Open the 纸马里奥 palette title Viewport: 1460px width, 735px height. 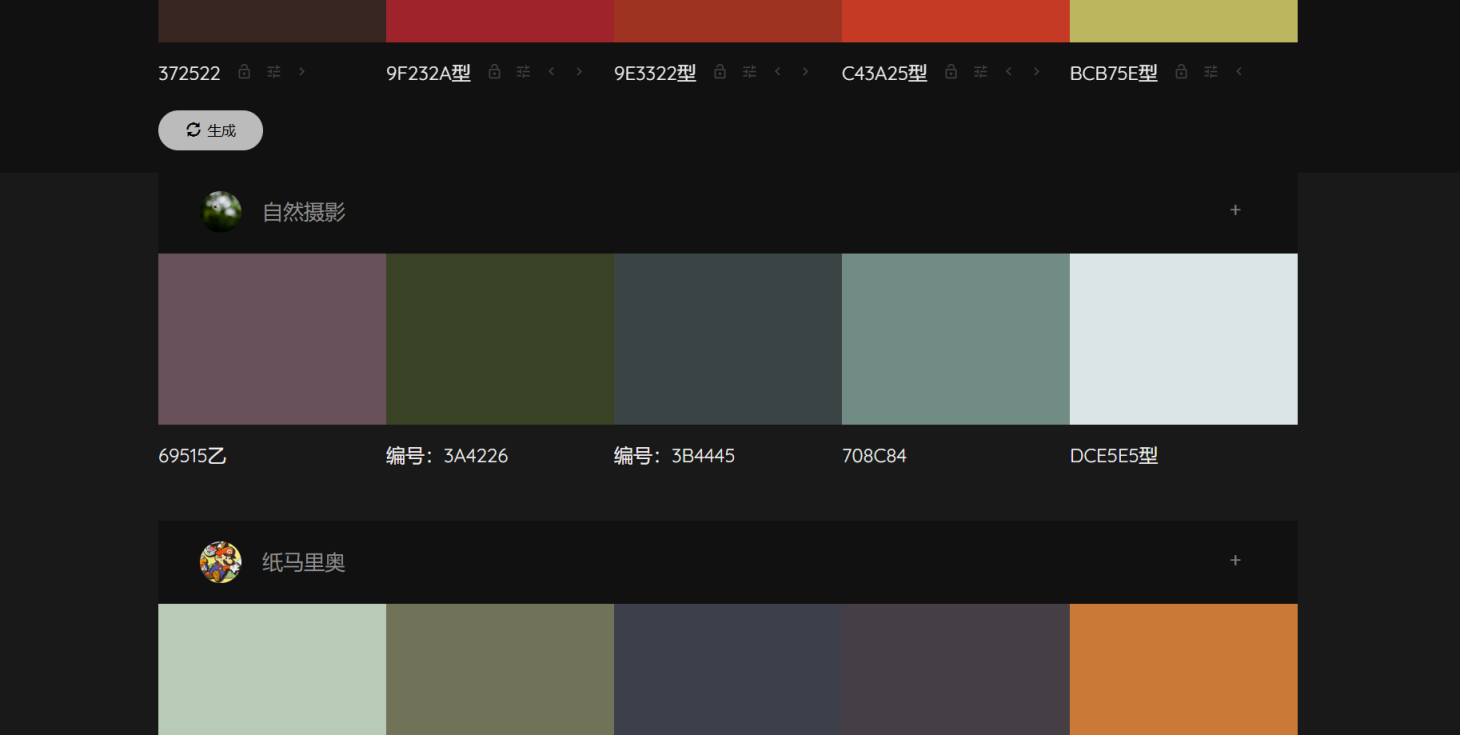pyautogui.click(x=303, y=562)
